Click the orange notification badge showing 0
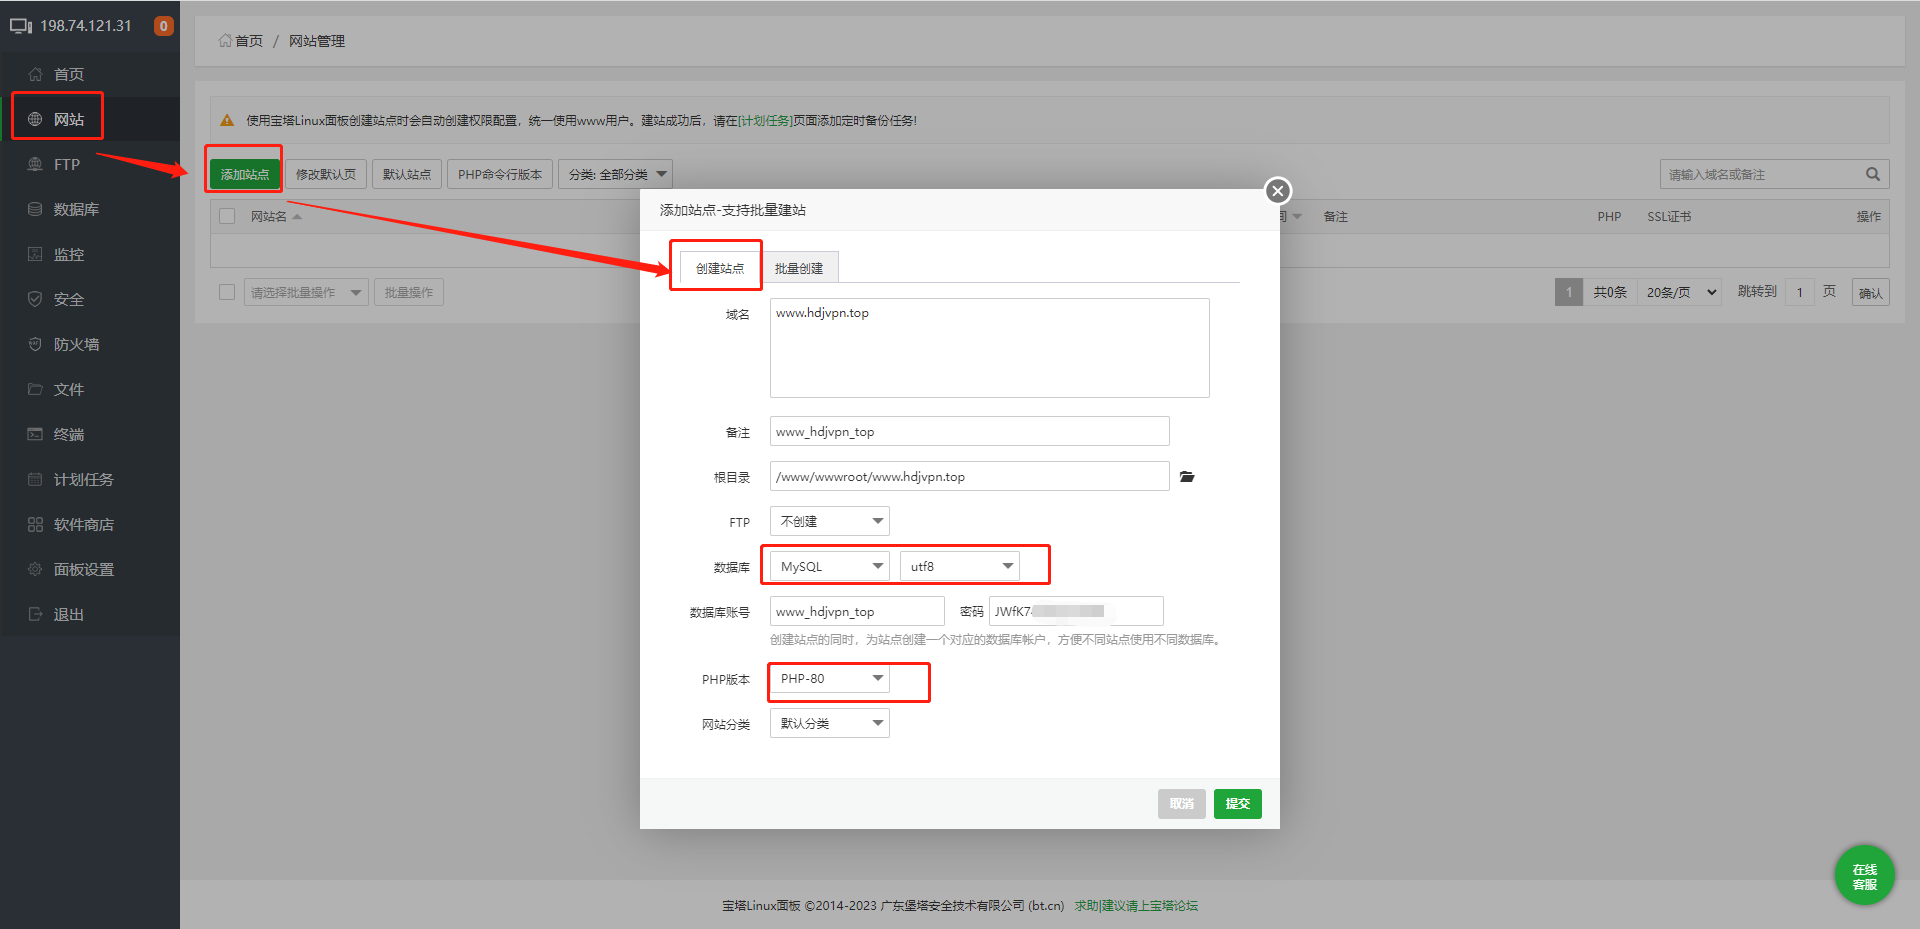 163,26
